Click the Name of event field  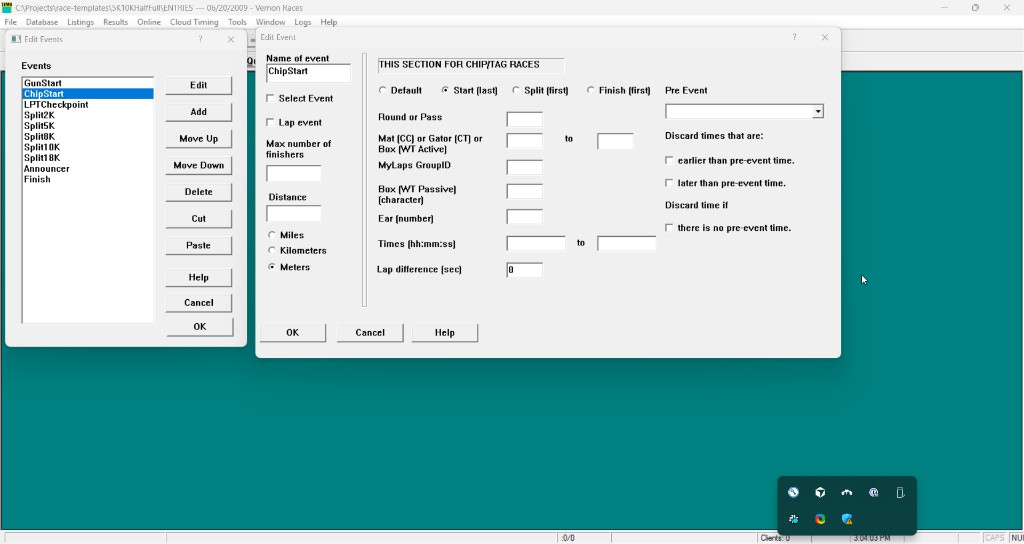point(308,72)
